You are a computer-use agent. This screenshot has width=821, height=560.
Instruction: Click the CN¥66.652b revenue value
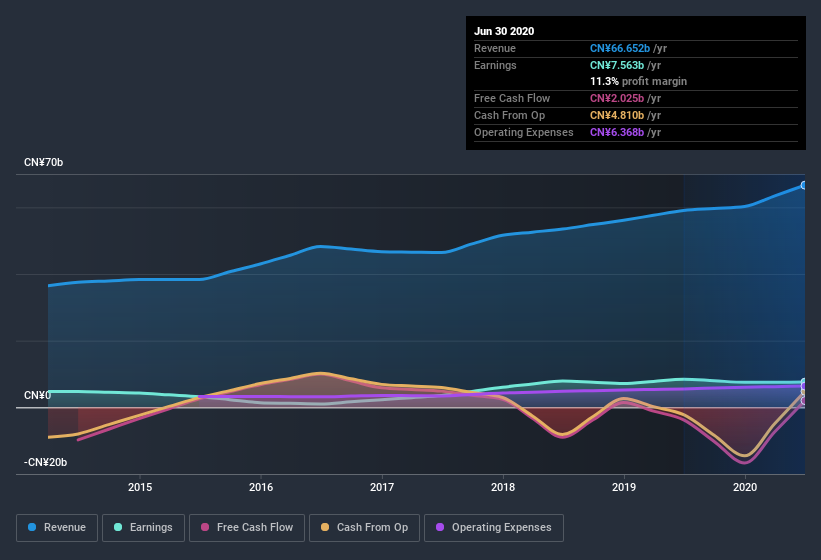620,49
